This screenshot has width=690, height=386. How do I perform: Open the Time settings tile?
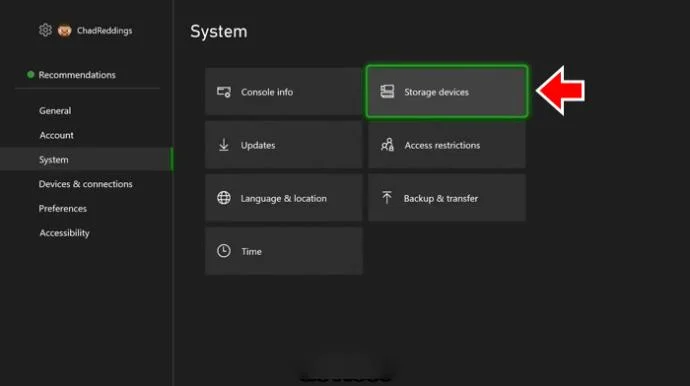point(283,251)
